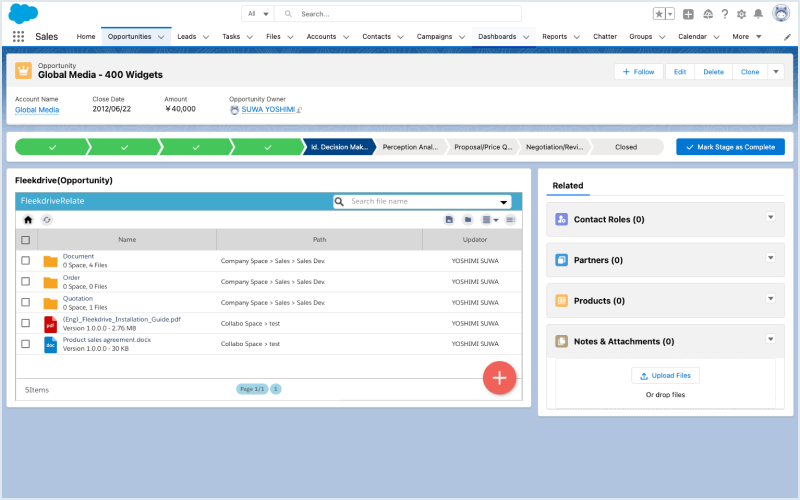
Task: Go to the Home tab
Action: (86, 37)
